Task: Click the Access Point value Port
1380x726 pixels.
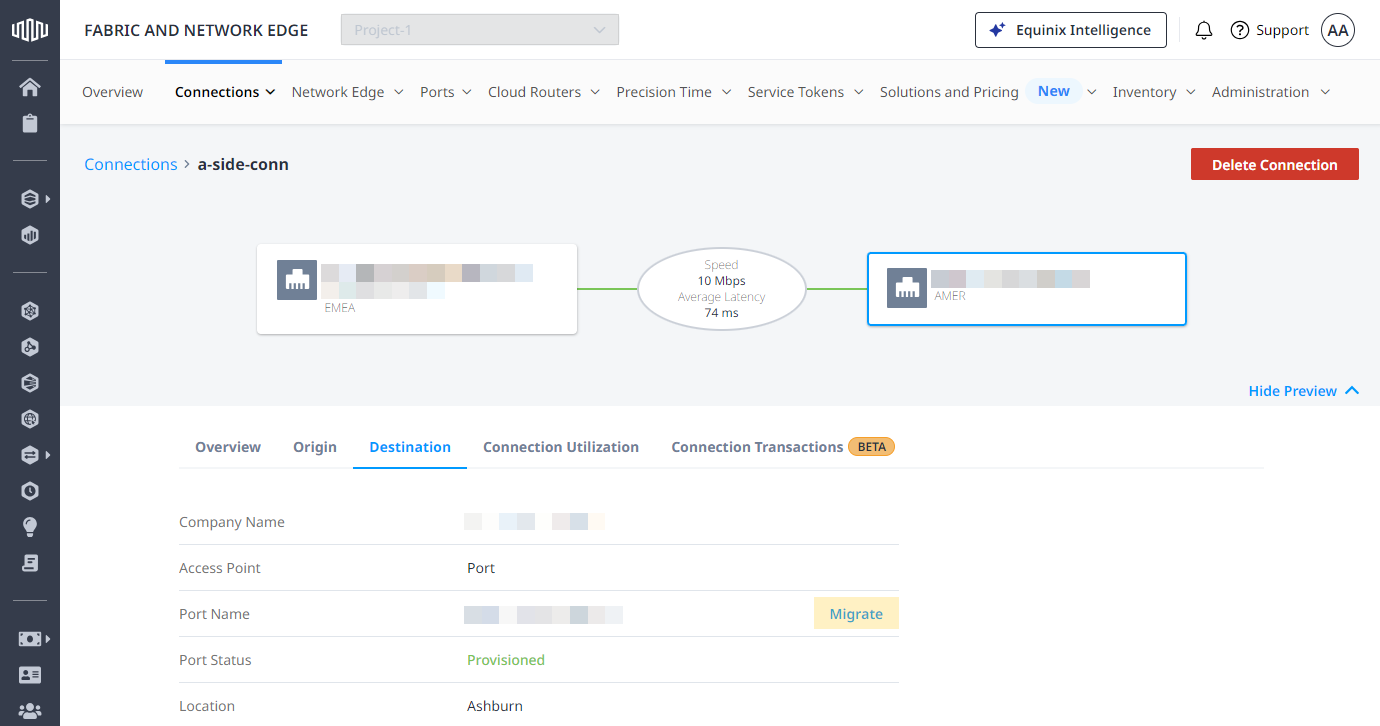Action: coord(481,568)
